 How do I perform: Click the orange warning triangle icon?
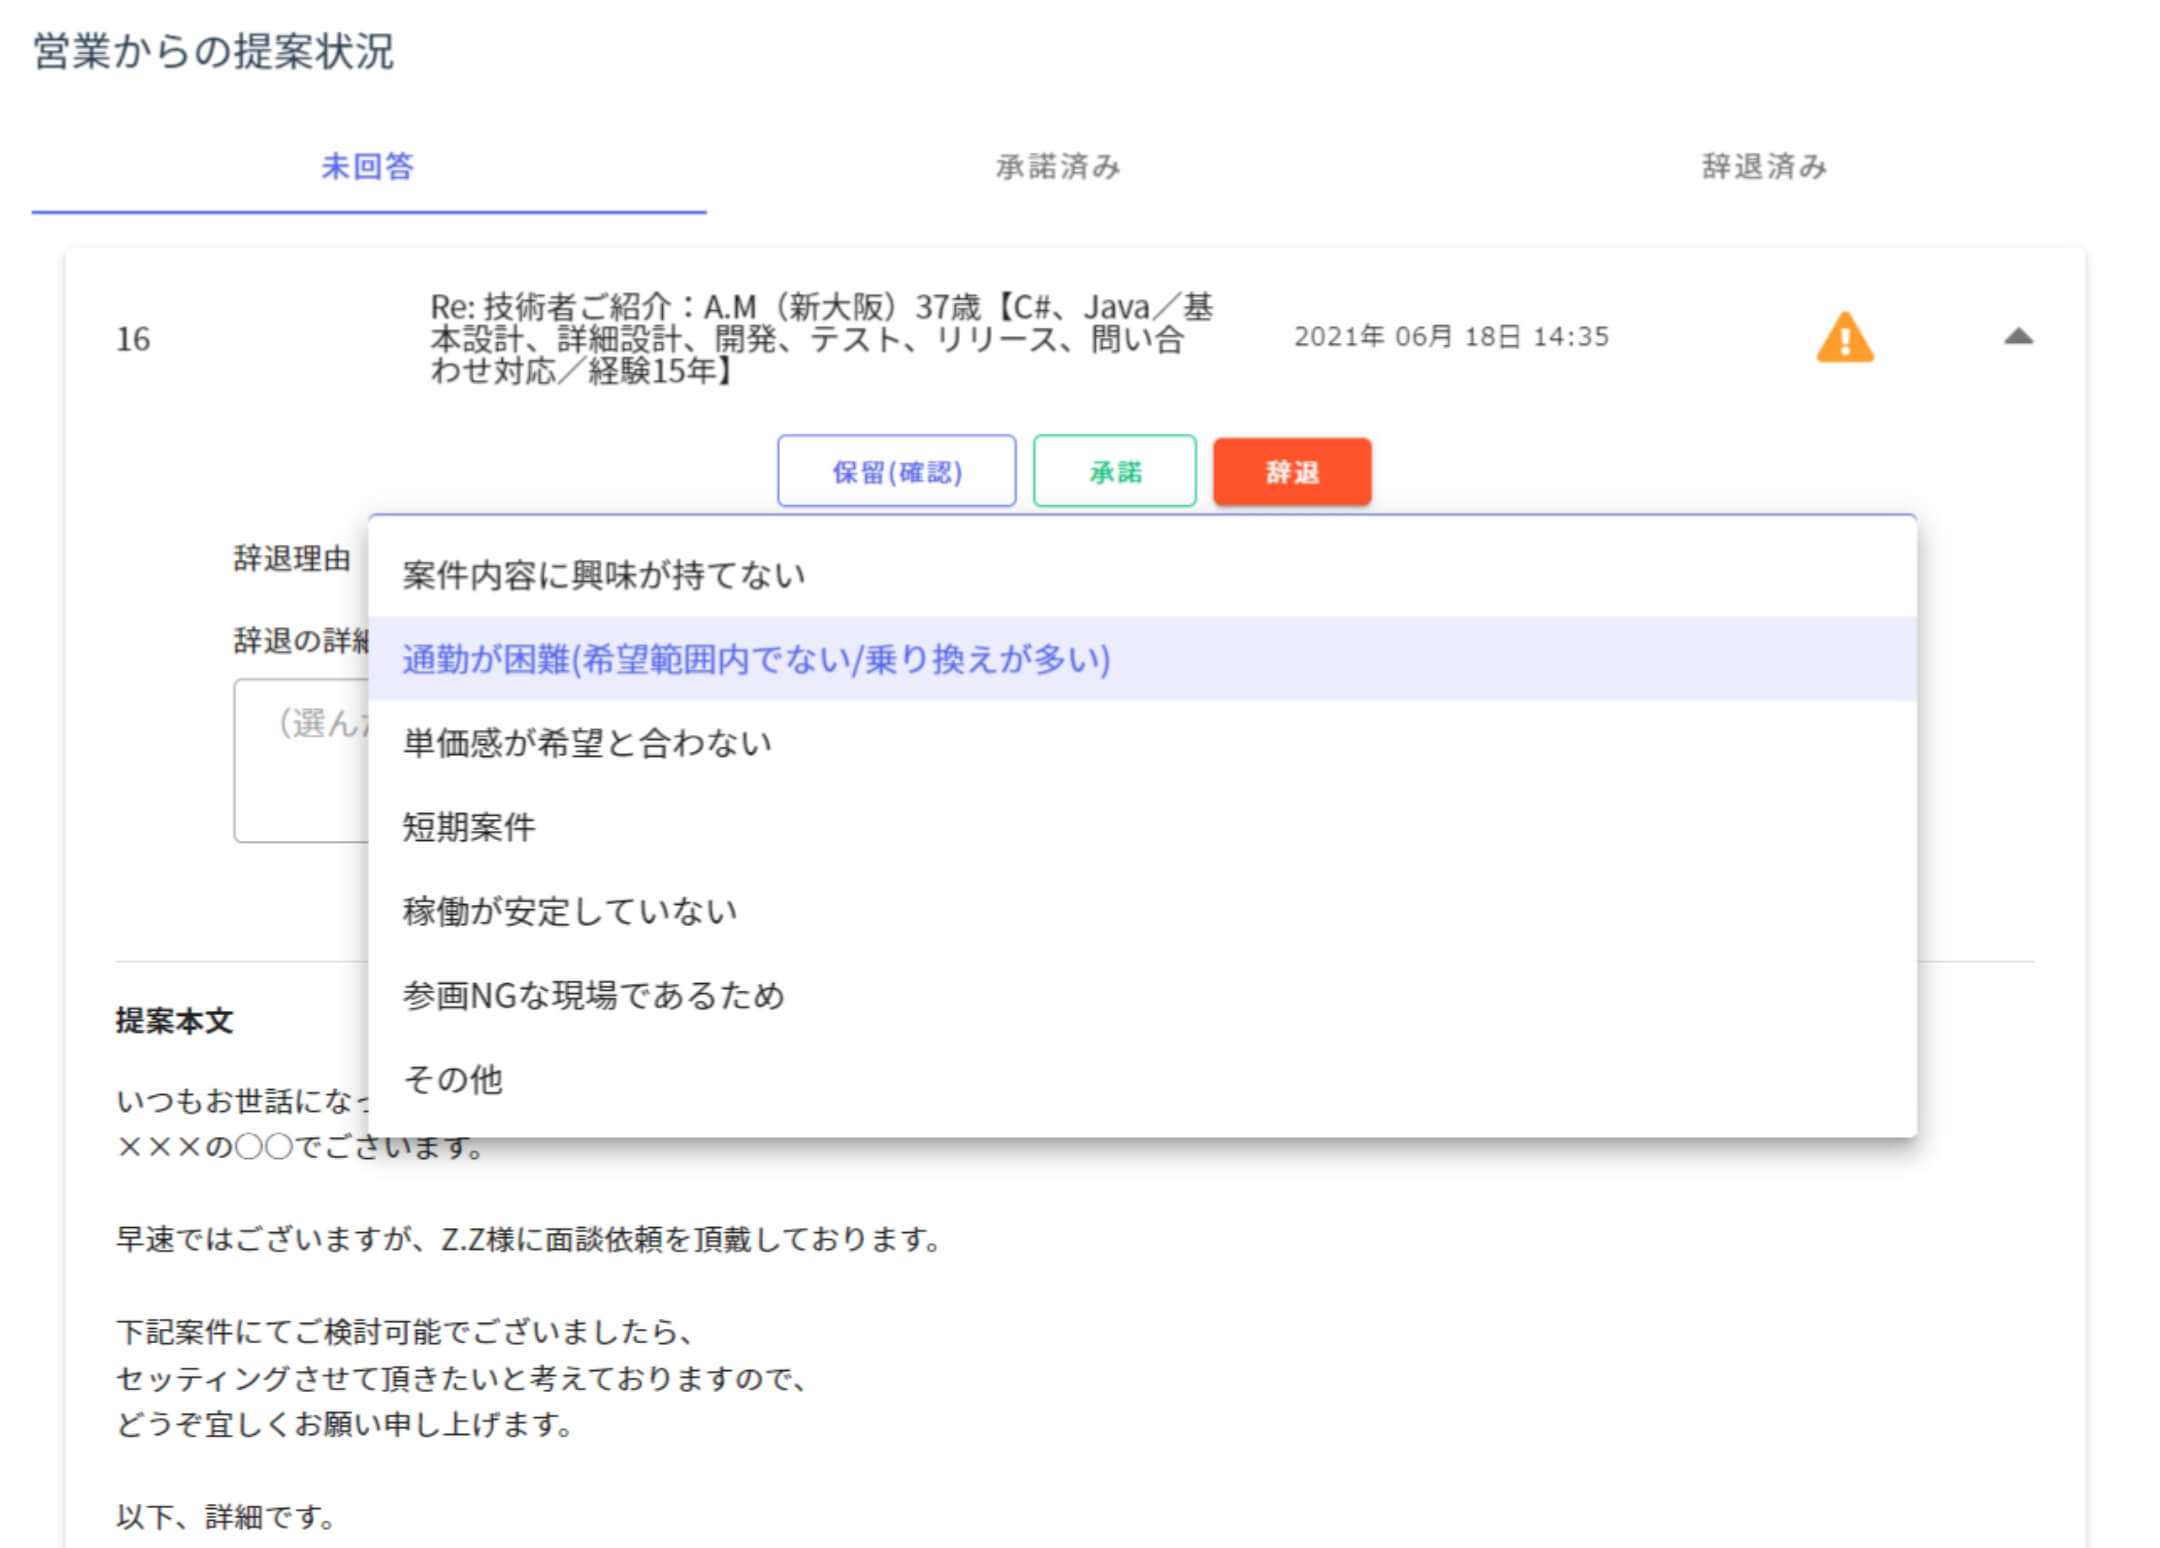tap(1844, 337)
